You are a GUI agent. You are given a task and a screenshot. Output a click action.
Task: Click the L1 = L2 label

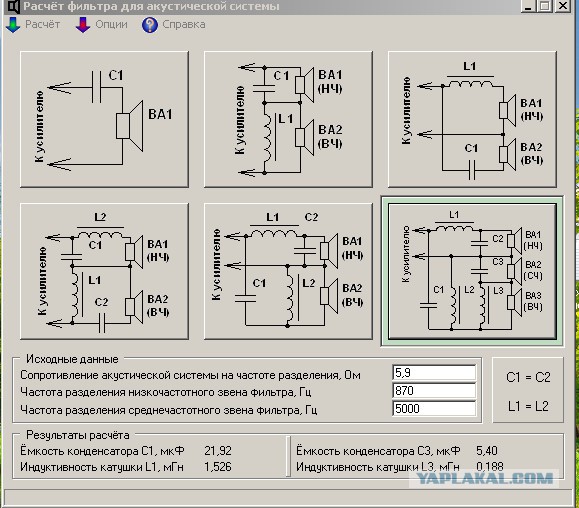click(x=528, y=406)
